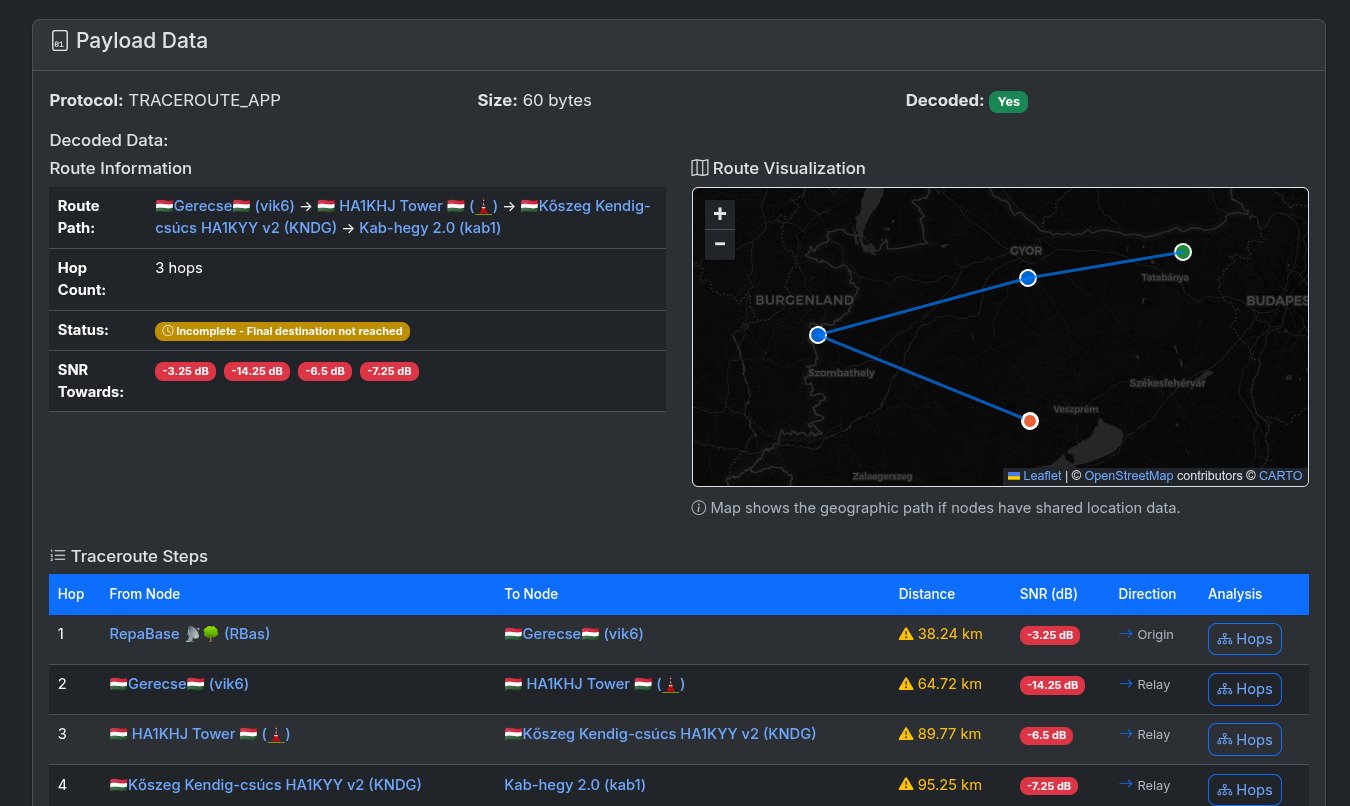The image size is (1350, 806).
Task: Open Kab-hegy 2.0 (kab1) link in Route Path
Action: click(430, 228)
